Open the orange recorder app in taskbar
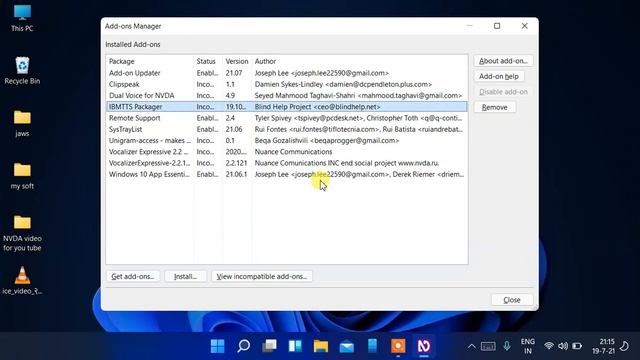Image resolution: width=640 pixels, height=360 pixels. coord(398,346)
